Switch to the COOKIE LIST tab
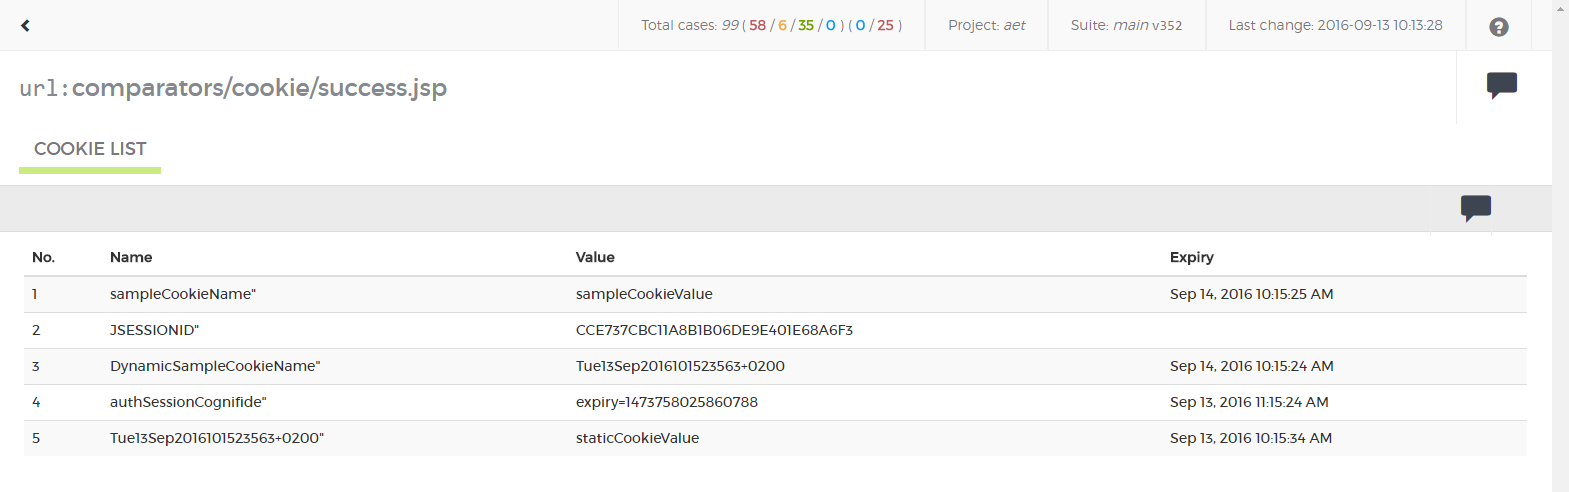 (90, 149)
